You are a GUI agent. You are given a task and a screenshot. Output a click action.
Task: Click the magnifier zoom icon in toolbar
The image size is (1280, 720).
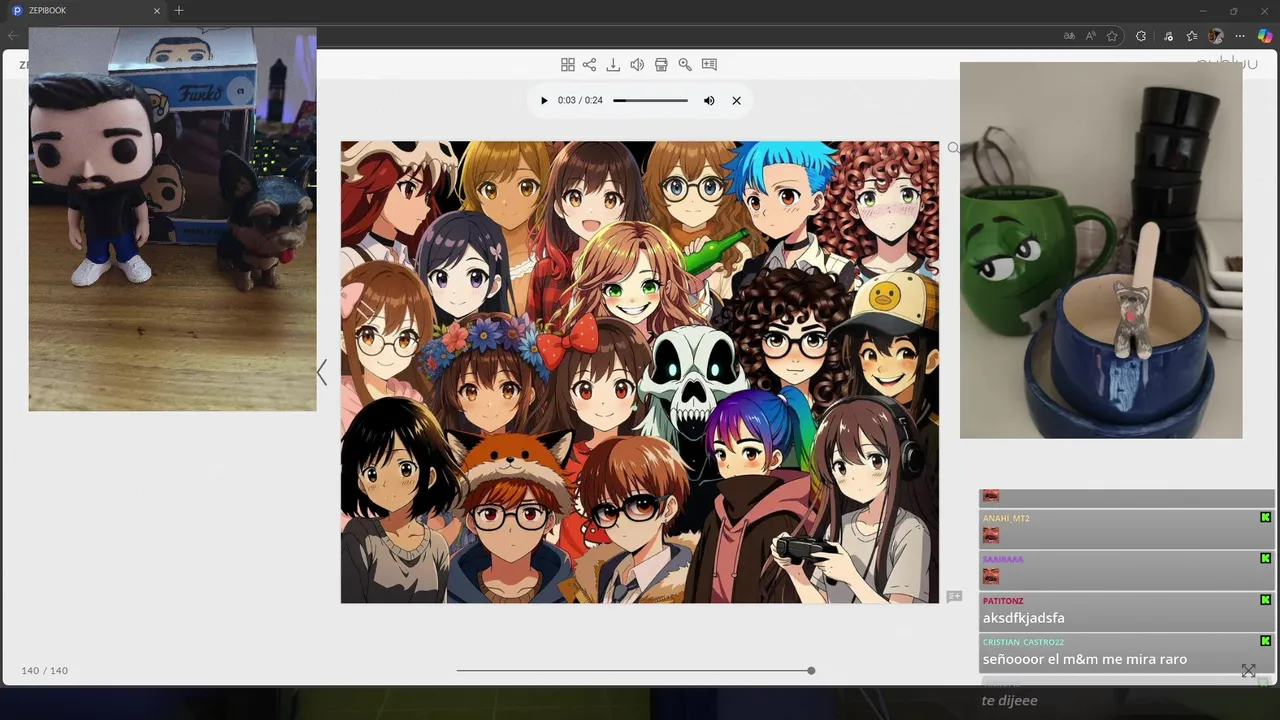(685, 64)
